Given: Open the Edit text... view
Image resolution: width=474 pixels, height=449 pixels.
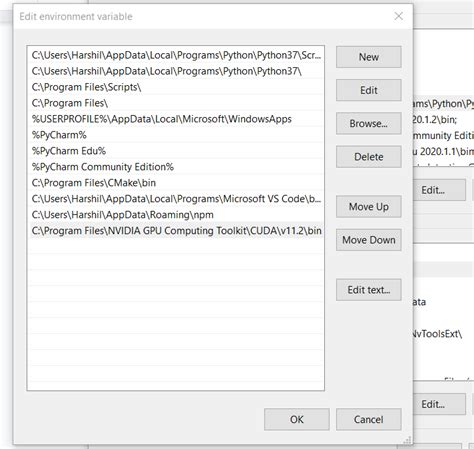Looking at the screenshot, I should 368,290.
